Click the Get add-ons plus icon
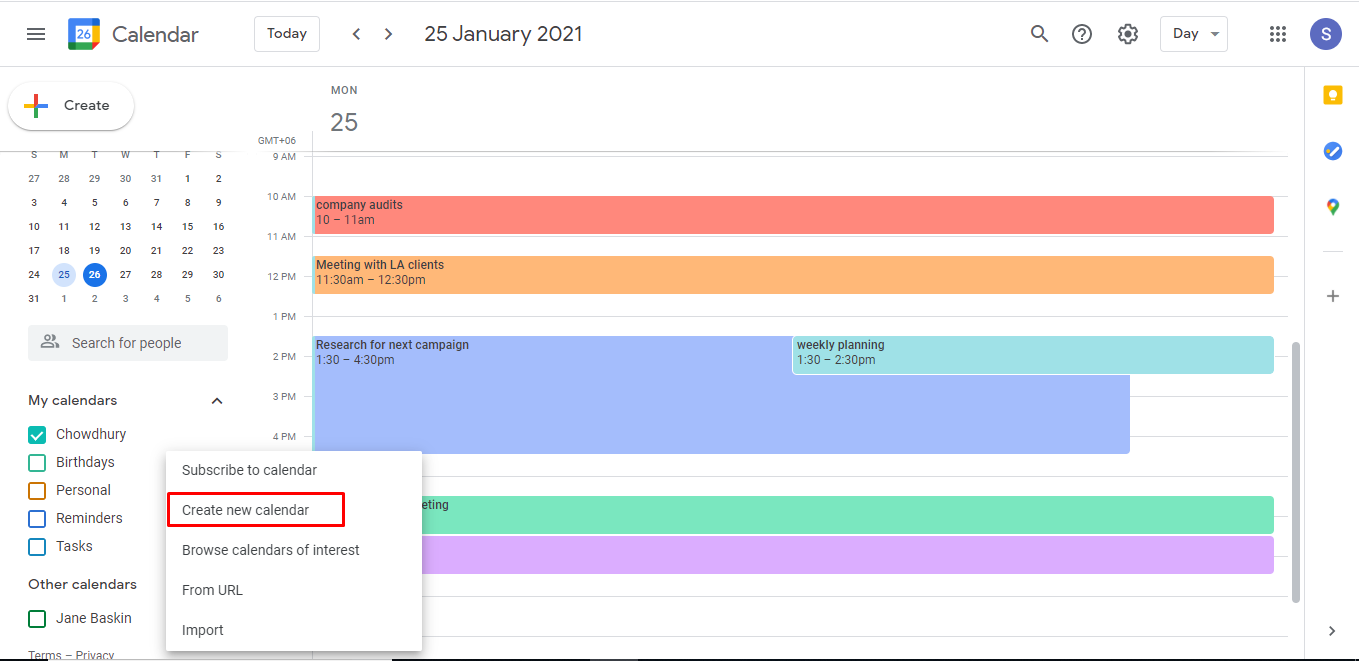This screenshot has height=661, width=1359. tap(1332, 296)
